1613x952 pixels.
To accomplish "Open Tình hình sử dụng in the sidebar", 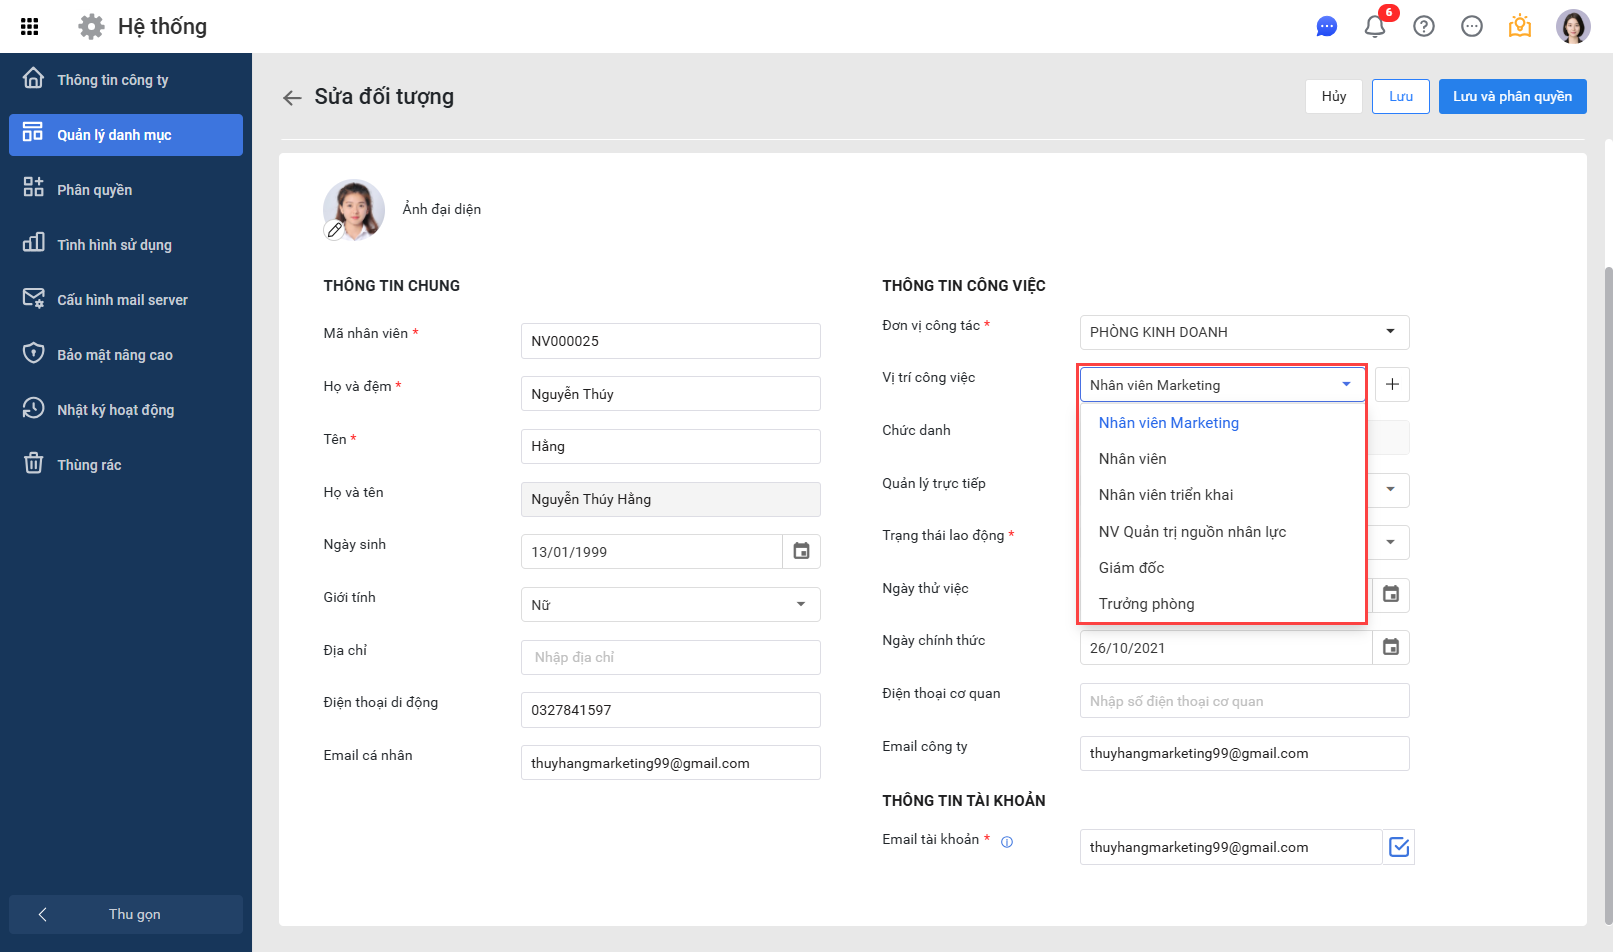I will 126,245.
